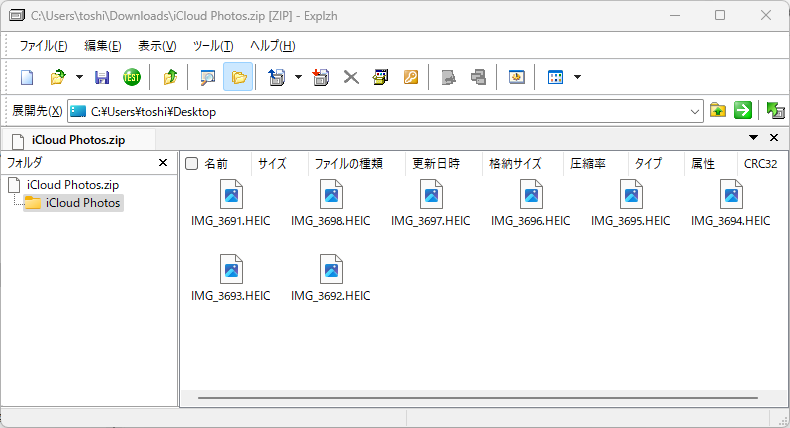Close the iCloud Photos.zip tab
Viewport: 790px width, 428px height.
(774, 138)
